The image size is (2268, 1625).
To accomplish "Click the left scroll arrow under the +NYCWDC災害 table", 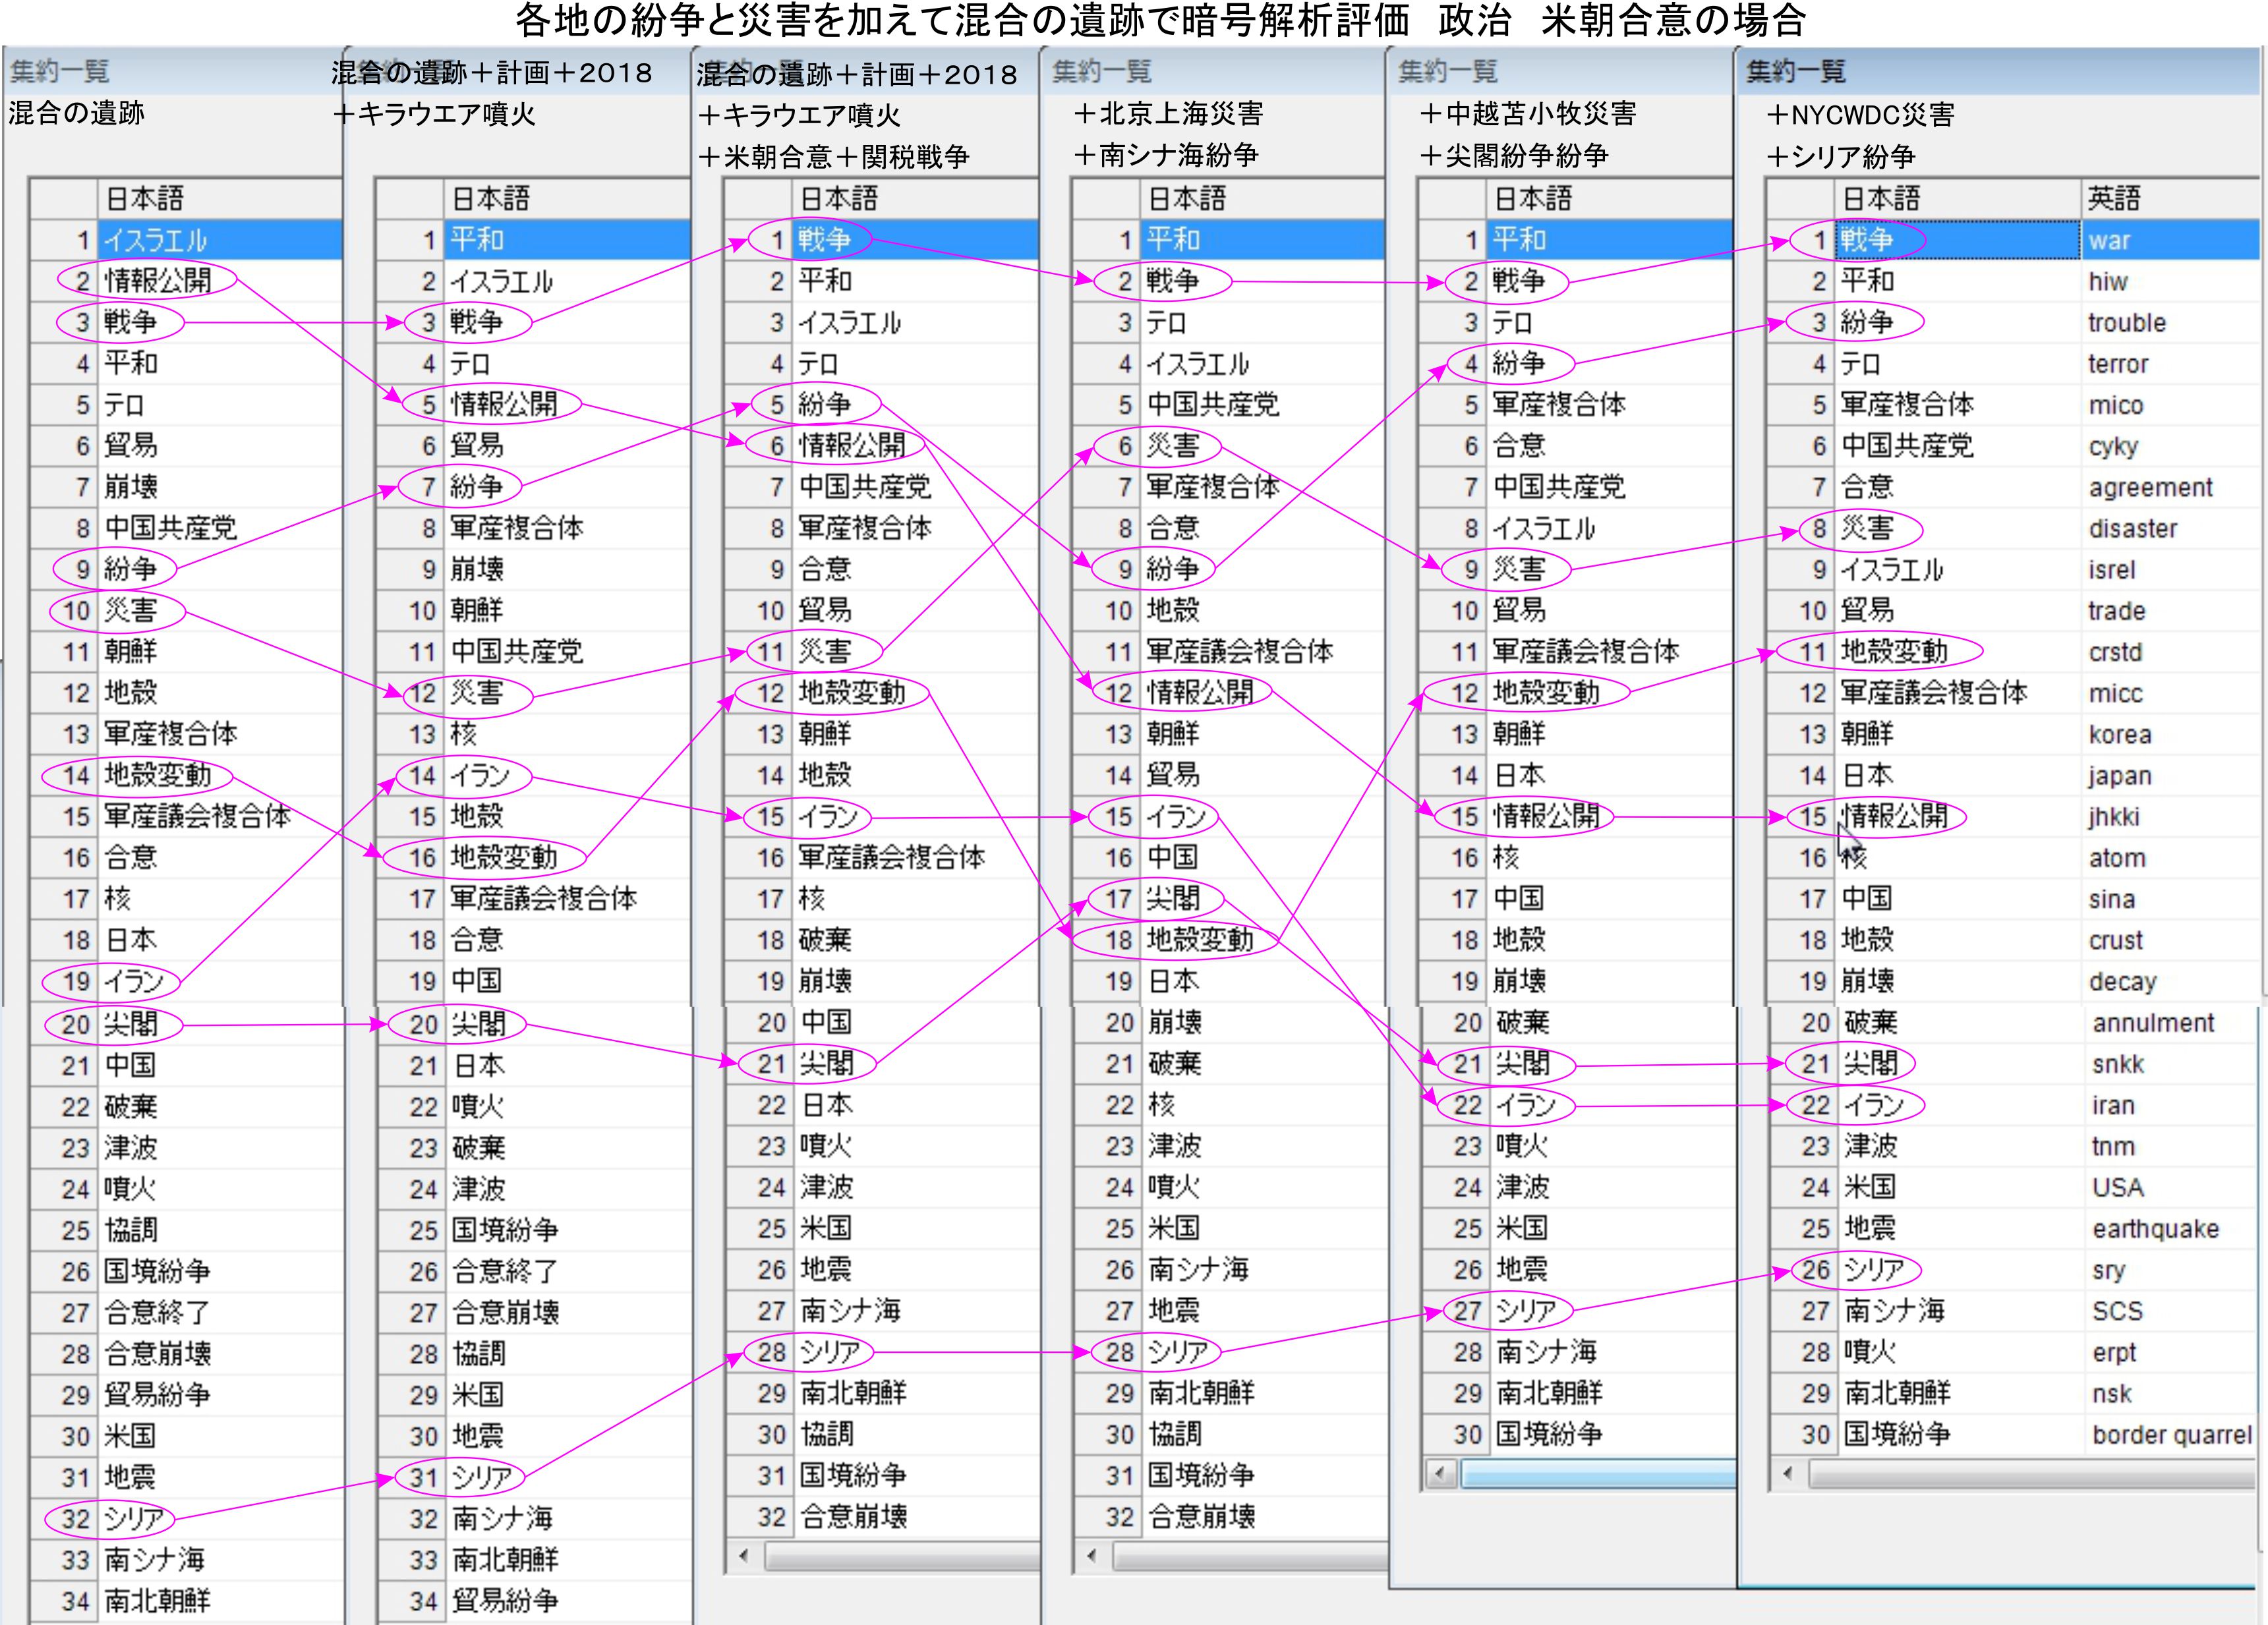I will pos(1787,1473).
